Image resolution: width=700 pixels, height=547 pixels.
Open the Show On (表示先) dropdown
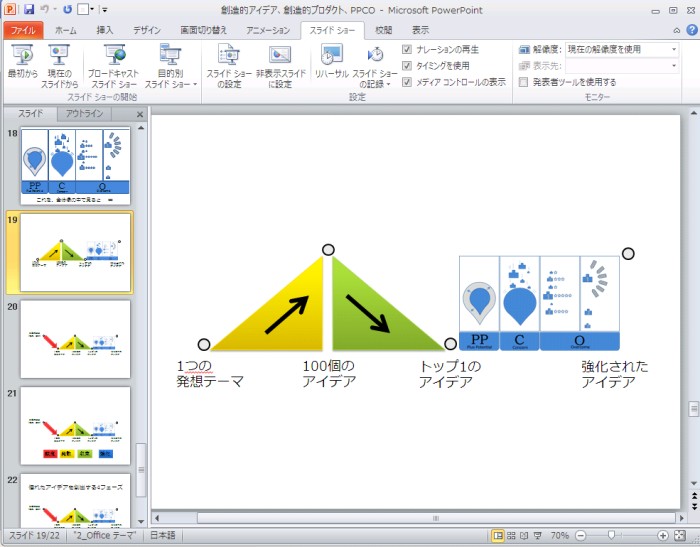pyautogui.click(x=622, y=66)
